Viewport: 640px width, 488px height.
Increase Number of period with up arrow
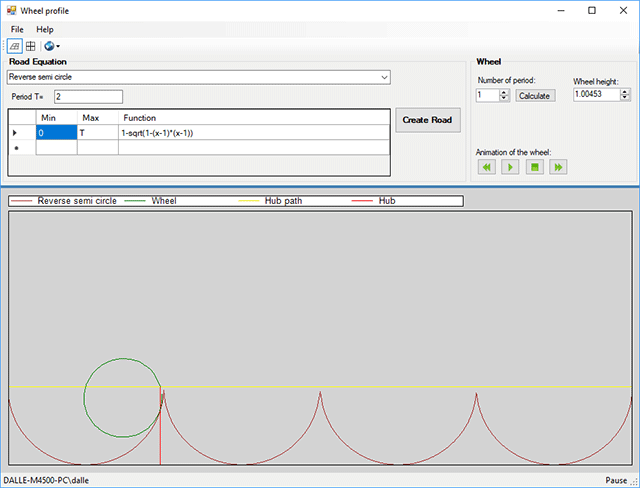(x=504, y=93)
